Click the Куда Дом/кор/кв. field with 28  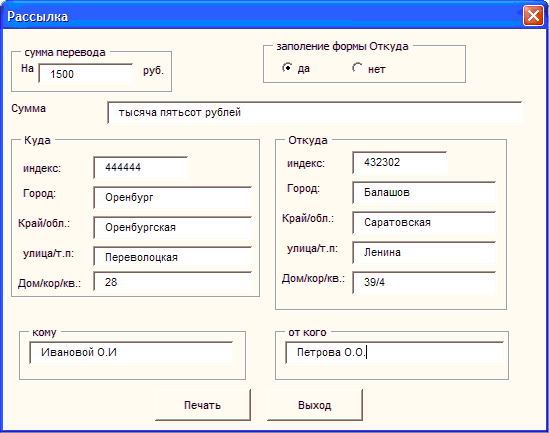tap(173, 282)
